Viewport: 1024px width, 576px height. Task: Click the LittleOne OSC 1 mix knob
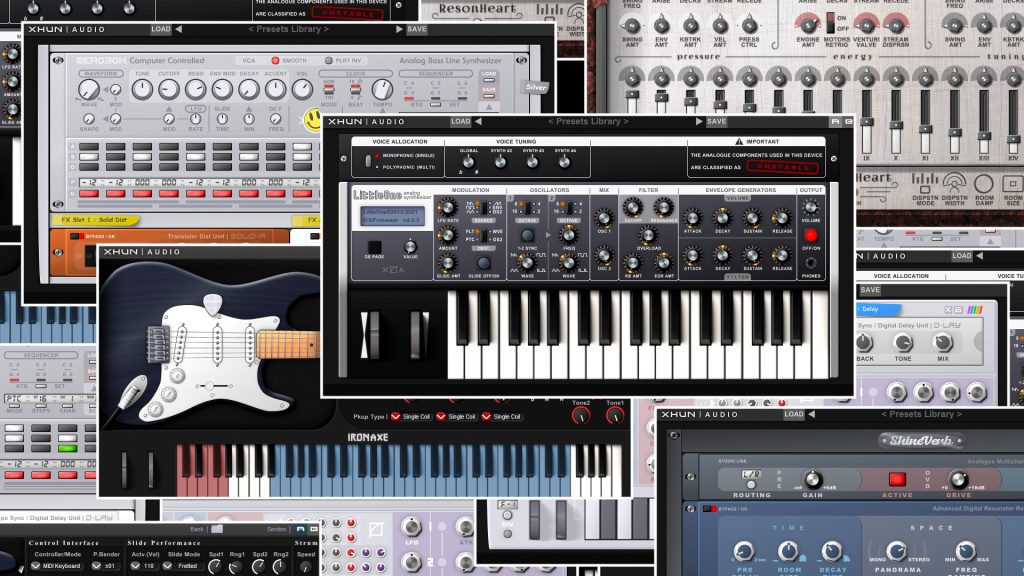pyautogui.click(x=604, y=218)
